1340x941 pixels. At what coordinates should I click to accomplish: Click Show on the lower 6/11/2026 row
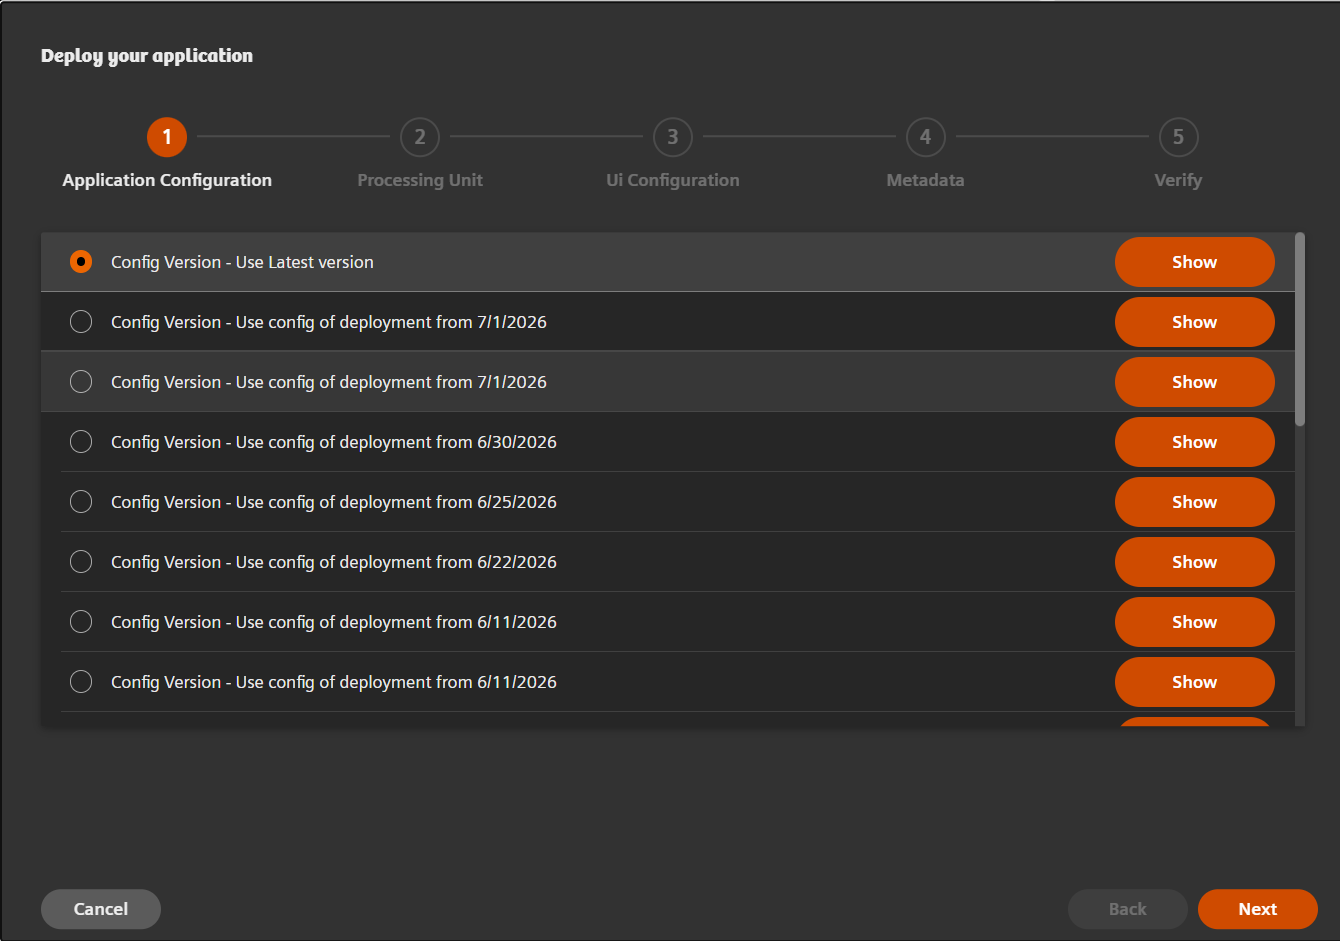(x=1194, y=682)
